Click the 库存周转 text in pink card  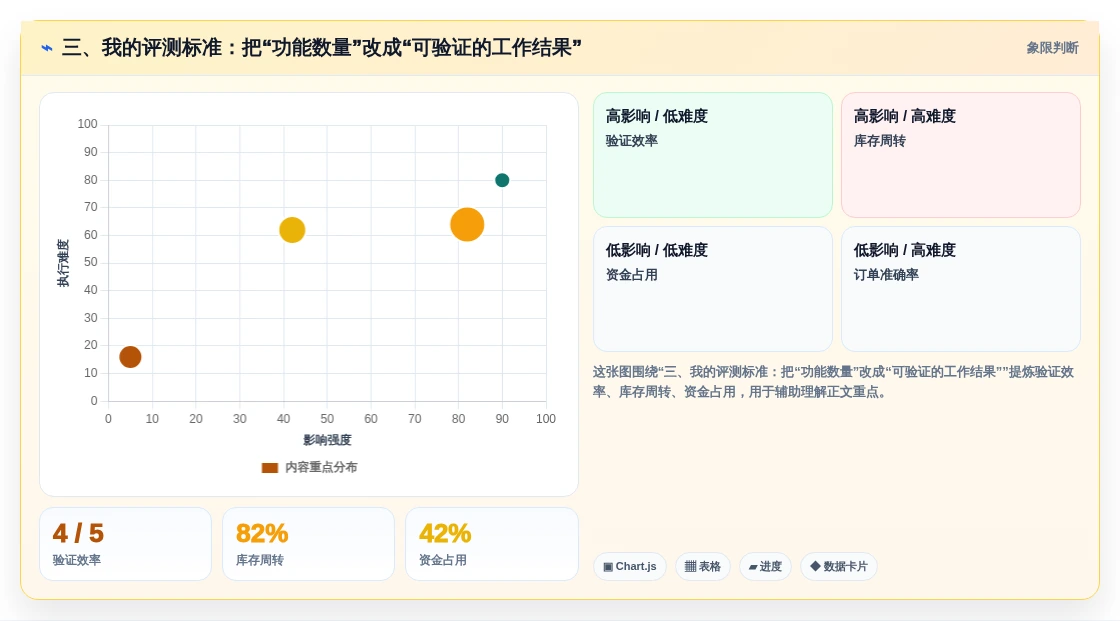(x=879, y=141)
